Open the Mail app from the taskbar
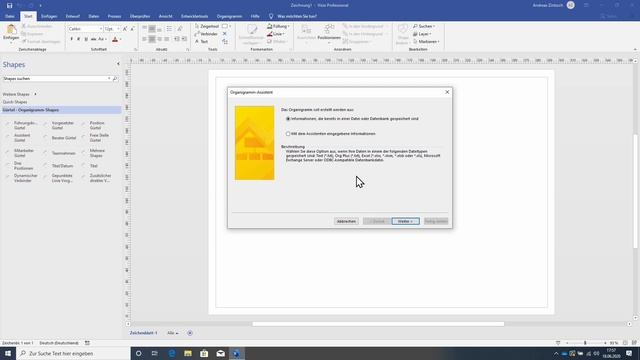 pyautogui.click(x=220, y=353)
